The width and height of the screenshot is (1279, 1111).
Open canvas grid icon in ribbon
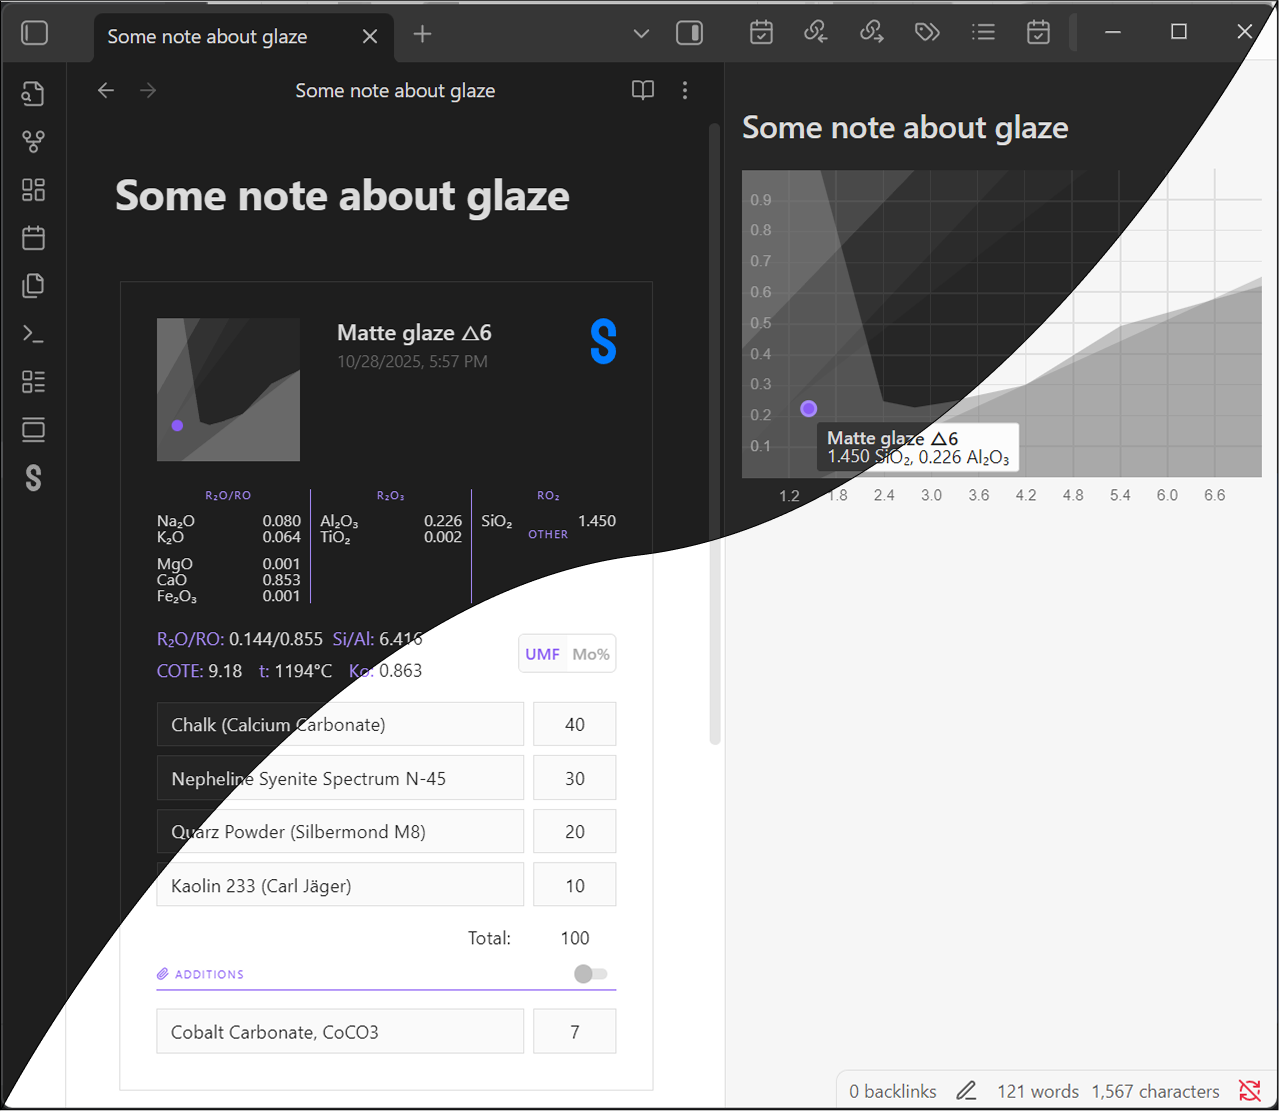(x=33, y=189)
